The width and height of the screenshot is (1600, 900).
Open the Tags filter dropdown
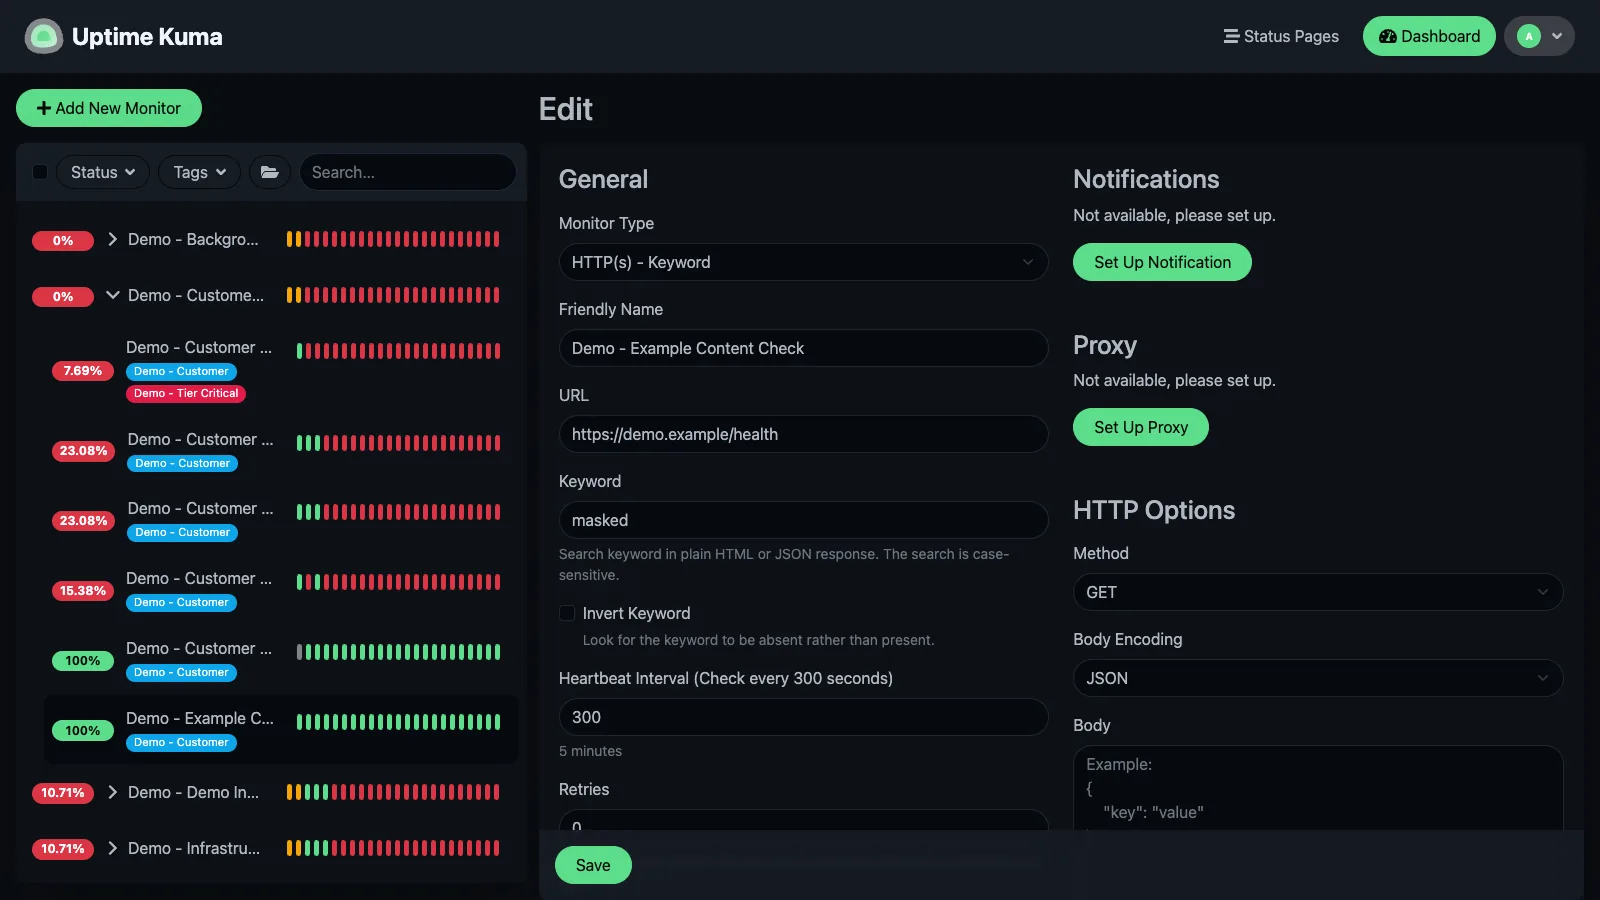(x=200, y=172)
